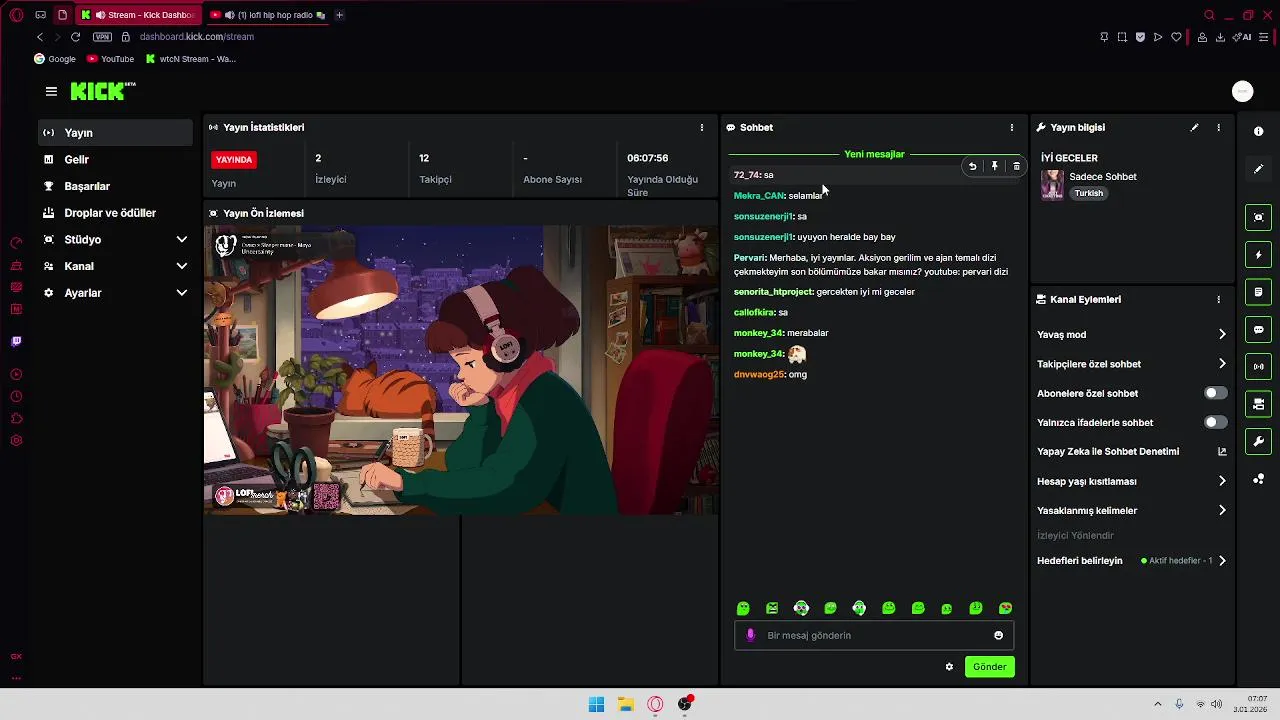Click the Gönder send button
This screenshot has height=720, width=1280.
(989, 667)
